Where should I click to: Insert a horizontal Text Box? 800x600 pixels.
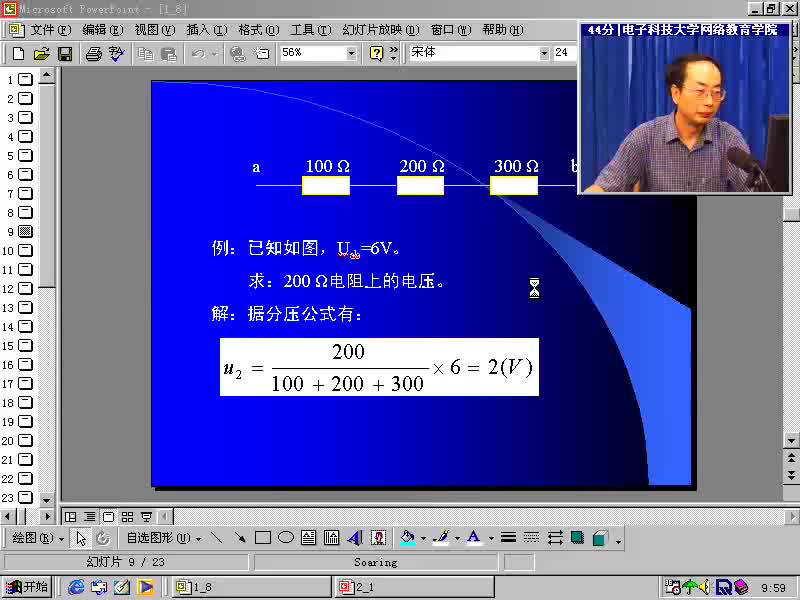pos(309,538)
